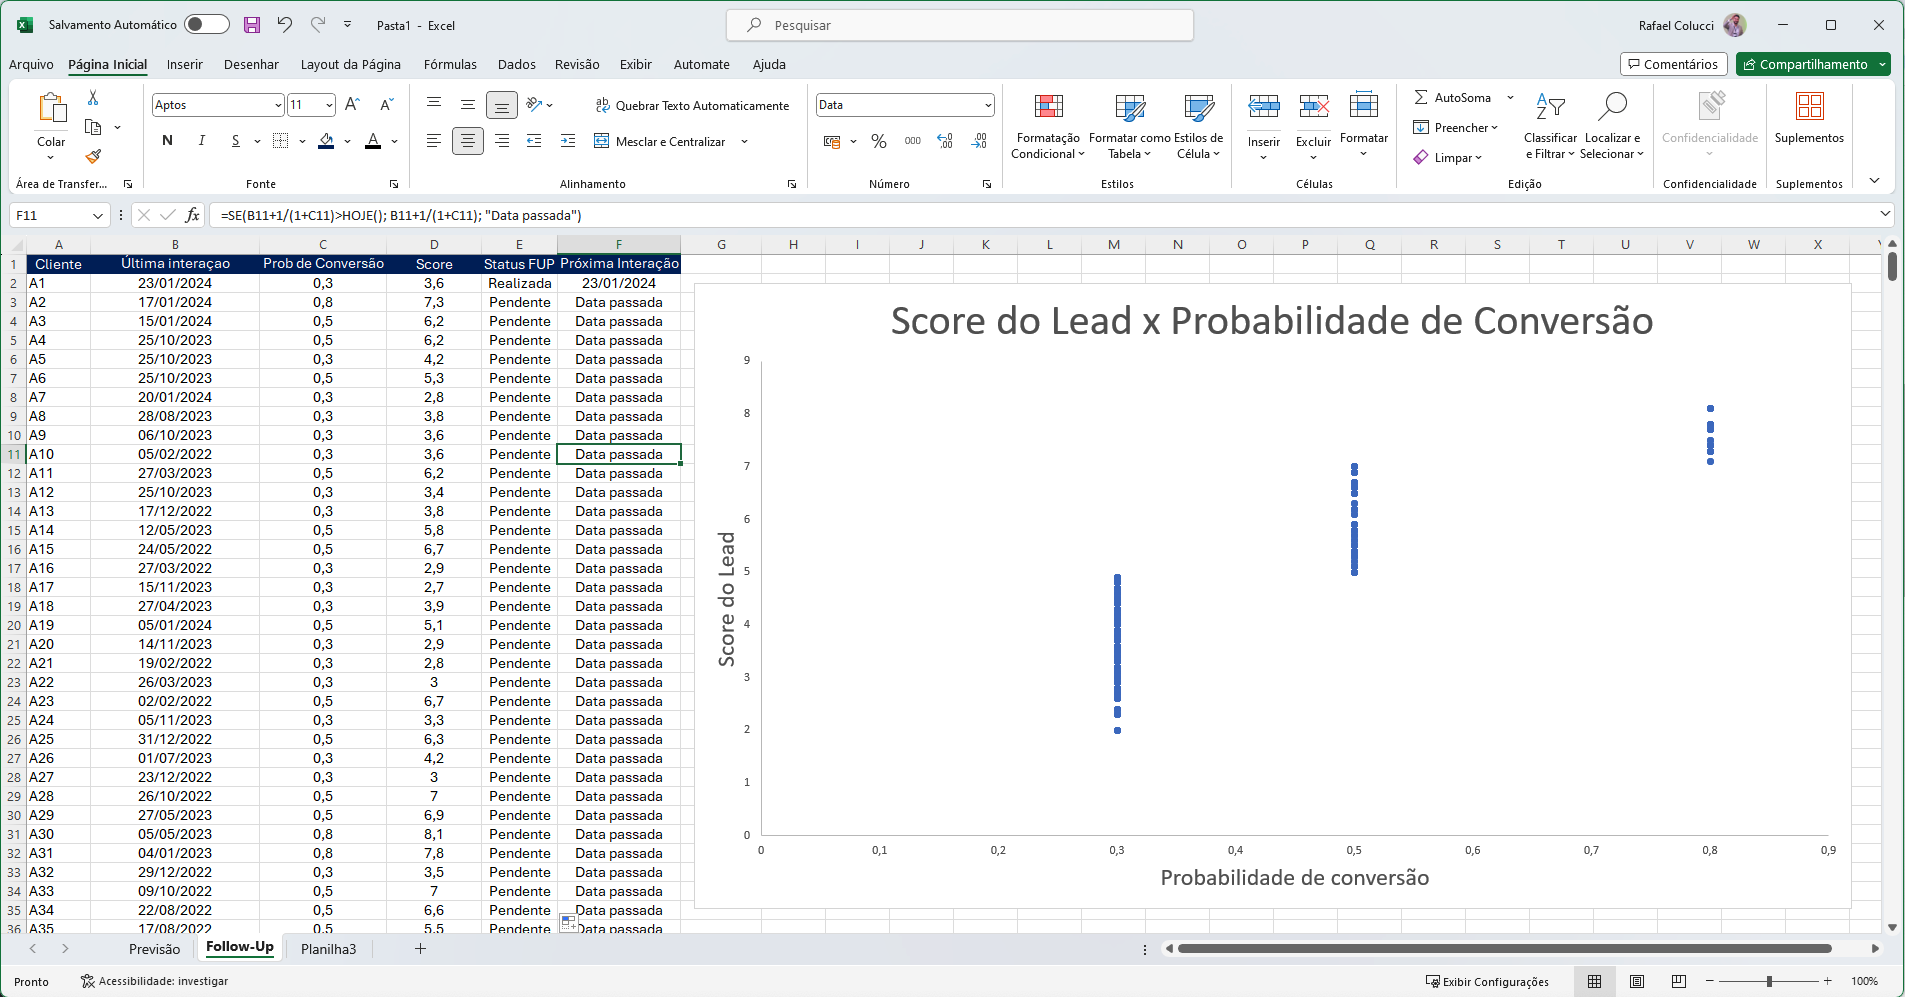Expand the Name Box dropdown arrow
The height and width of the screenshot is (997, 1905).
[98, 215]
